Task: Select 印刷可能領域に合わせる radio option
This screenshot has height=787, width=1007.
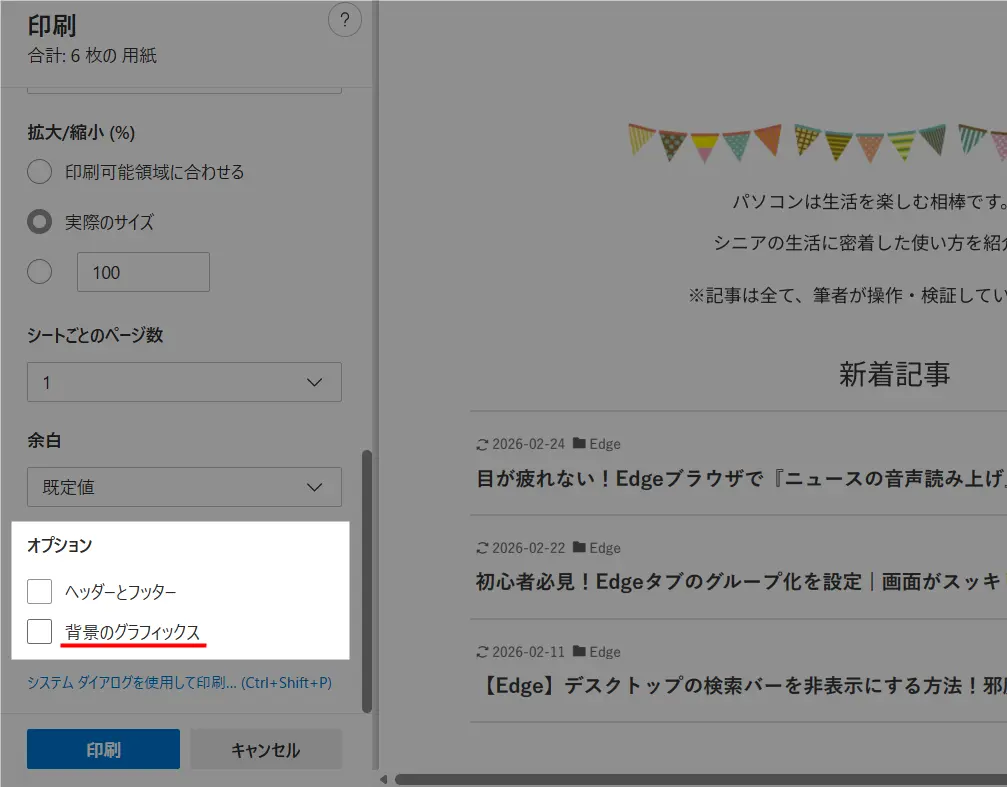Action: pos(39,172)
